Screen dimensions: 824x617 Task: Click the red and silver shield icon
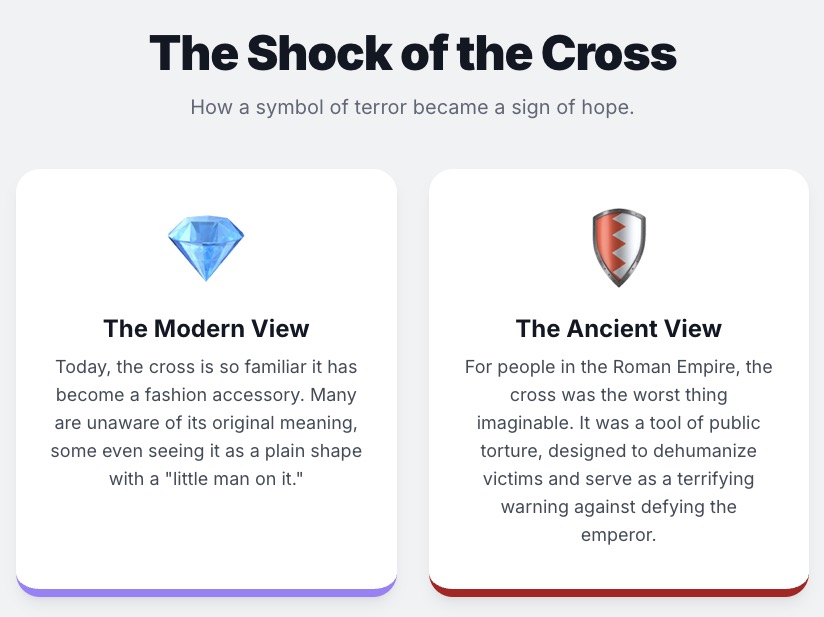[619, 247]
